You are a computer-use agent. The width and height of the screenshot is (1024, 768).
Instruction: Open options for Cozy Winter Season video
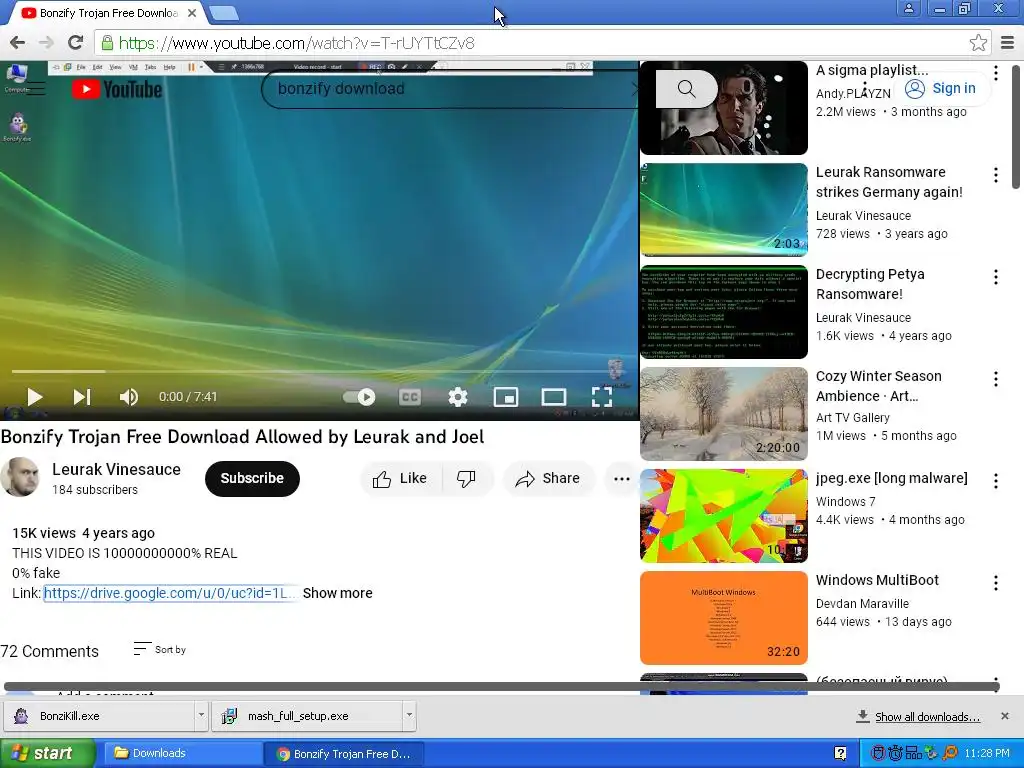pyautogui.click(x=995, y=379)
